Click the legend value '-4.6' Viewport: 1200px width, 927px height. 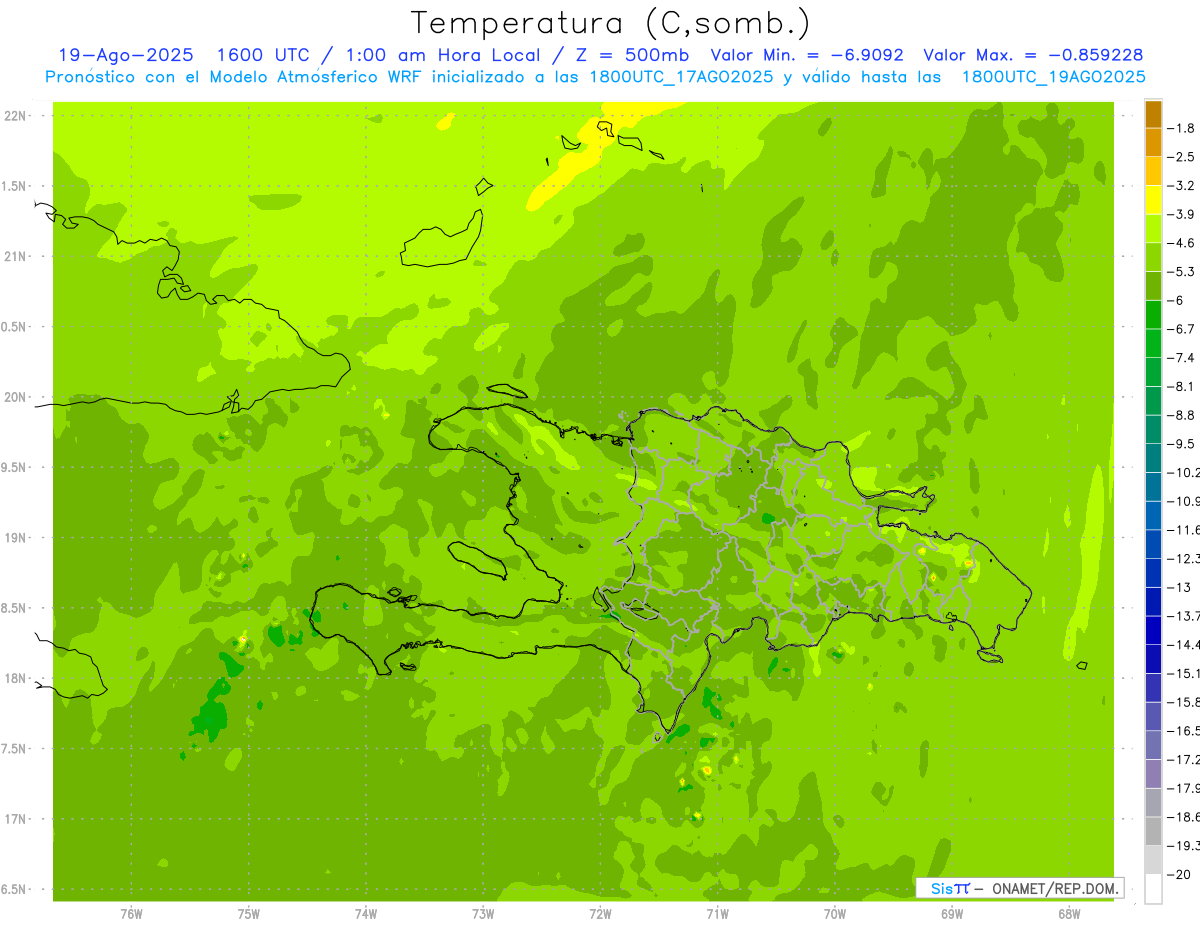pyautogui.click(x=1183, y=243)
